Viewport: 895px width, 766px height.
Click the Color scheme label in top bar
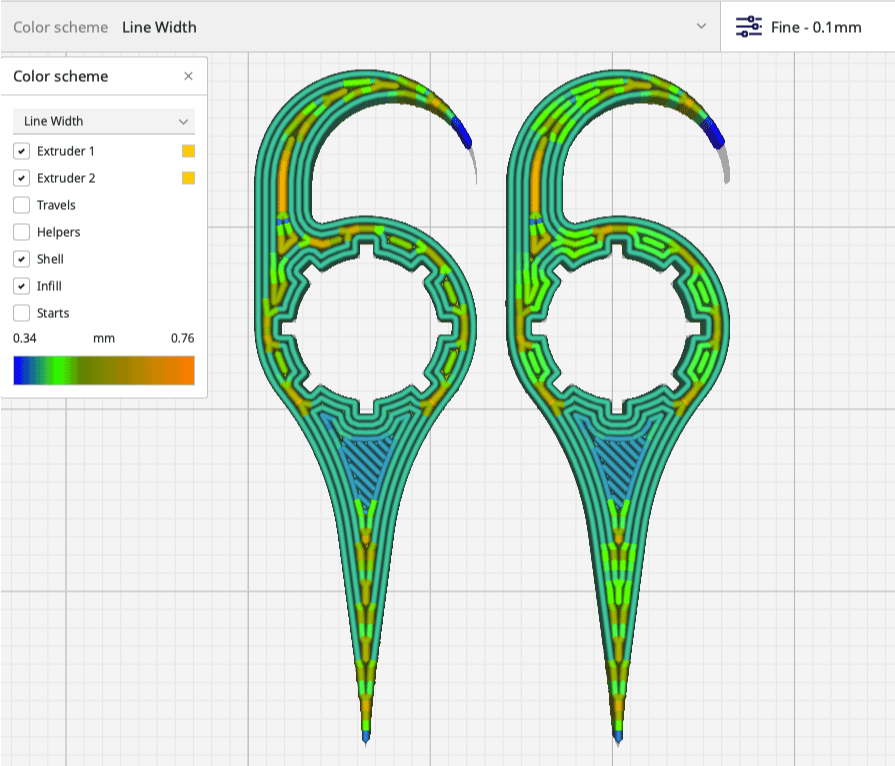60,27
